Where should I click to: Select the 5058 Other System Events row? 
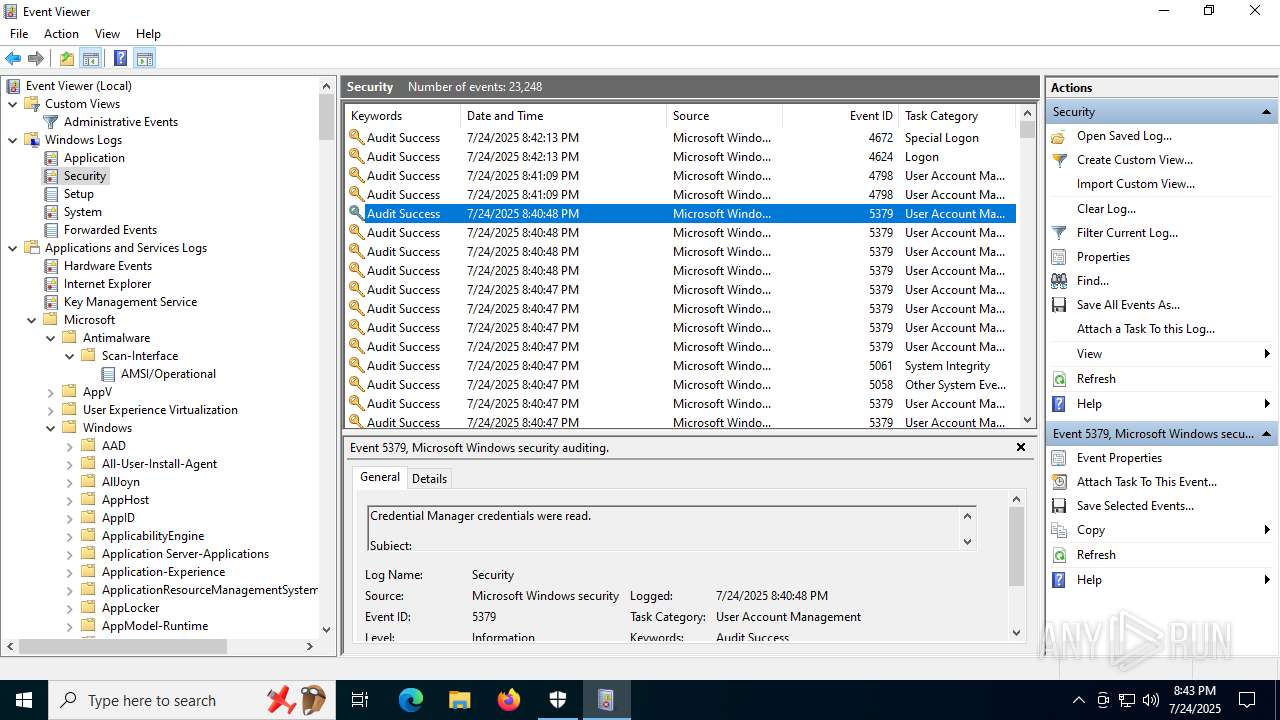[680, 385]
